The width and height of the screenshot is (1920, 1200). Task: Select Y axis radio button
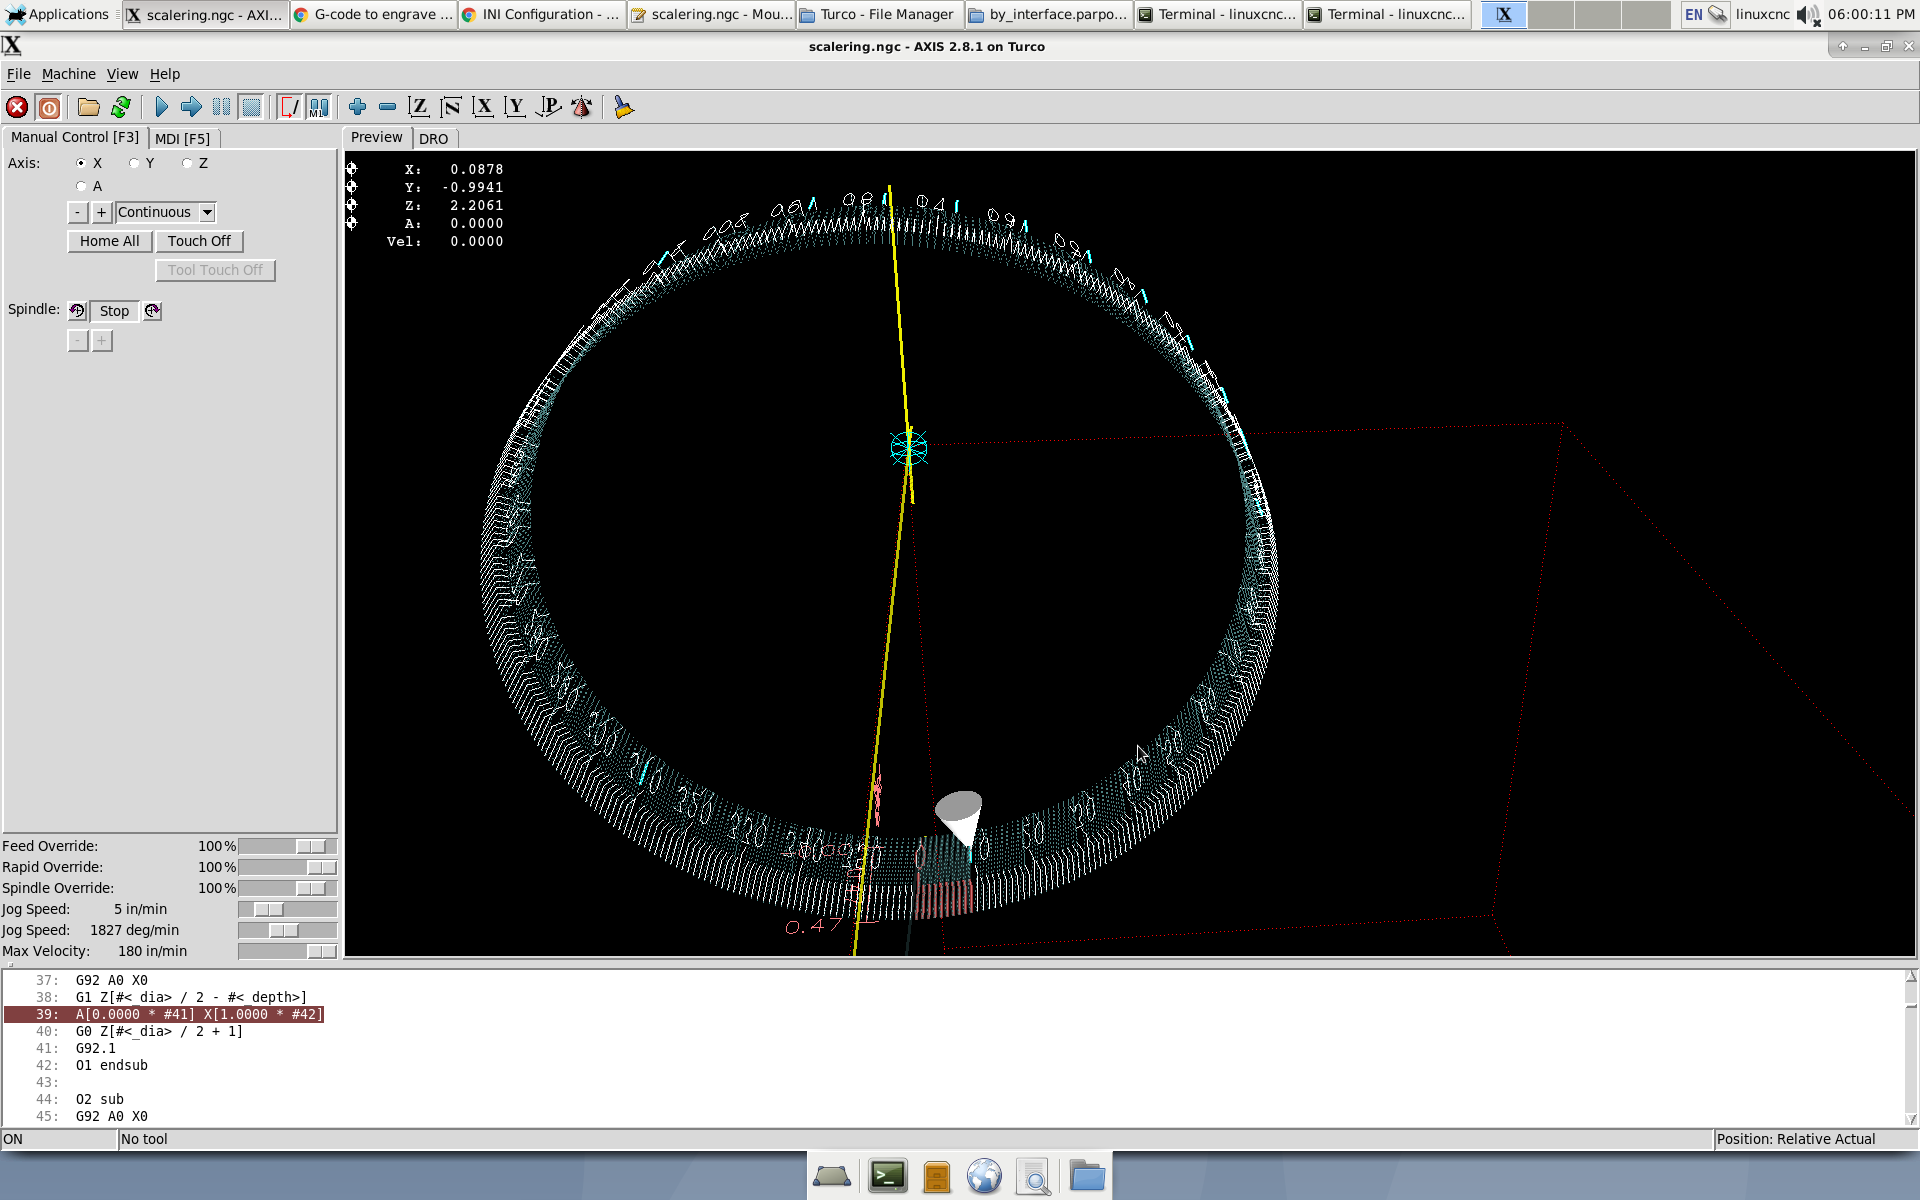click(x=134, y=163)
